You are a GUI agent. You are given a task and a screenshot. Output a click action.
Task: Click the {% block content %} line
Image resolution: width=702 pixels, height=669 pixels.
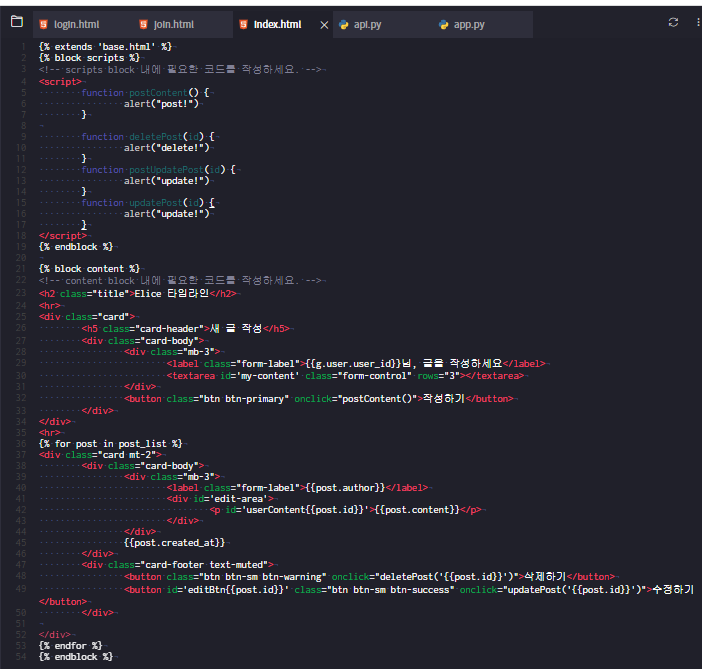click(89, 269)
